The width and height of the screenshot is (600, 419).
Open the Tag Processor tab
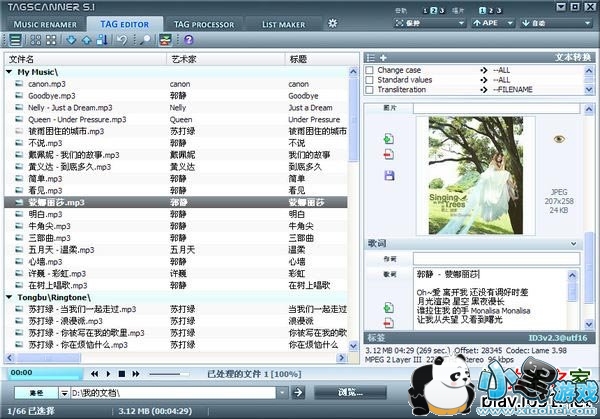click(204, 24)
